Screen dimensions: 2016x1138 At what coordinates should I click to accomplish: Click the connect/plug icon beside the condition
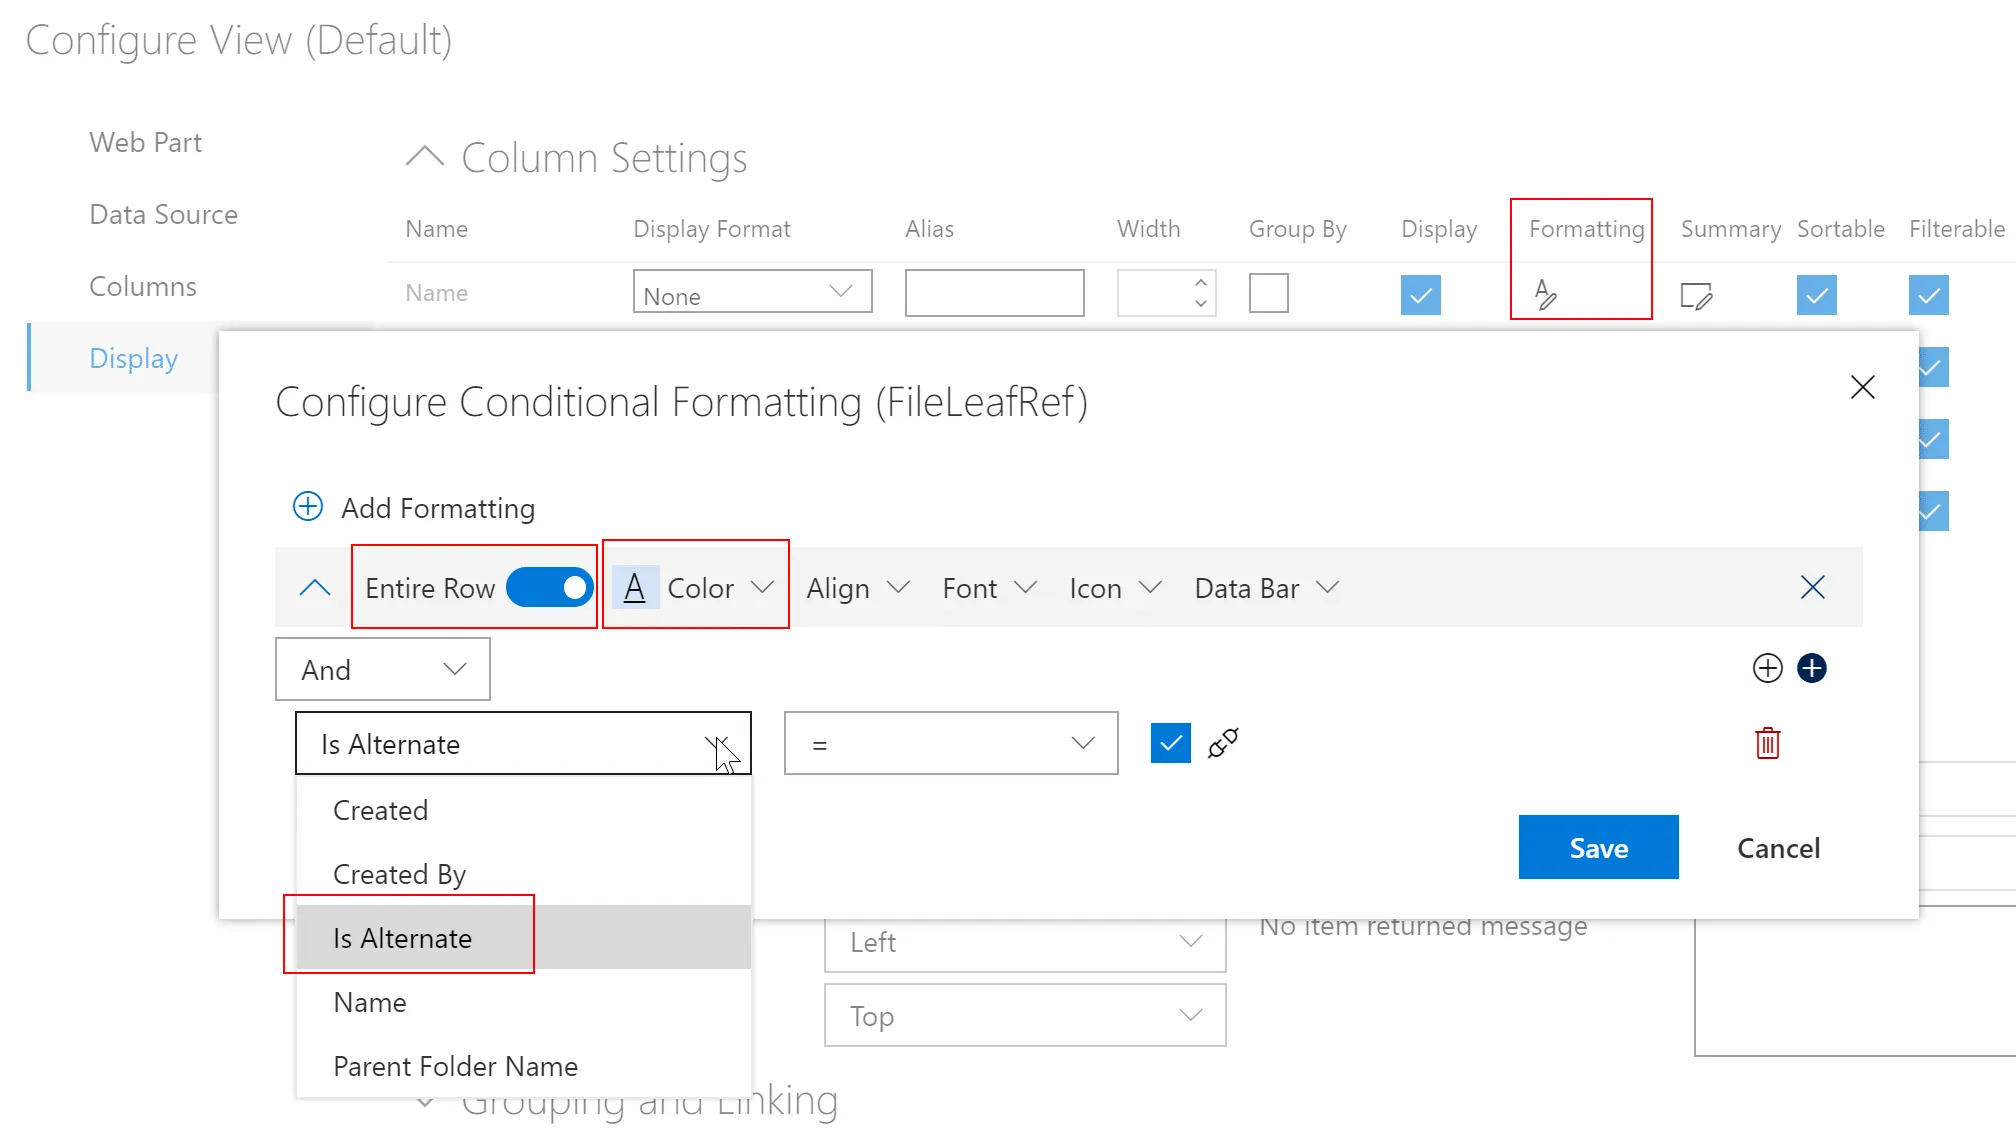point(1223,743)
